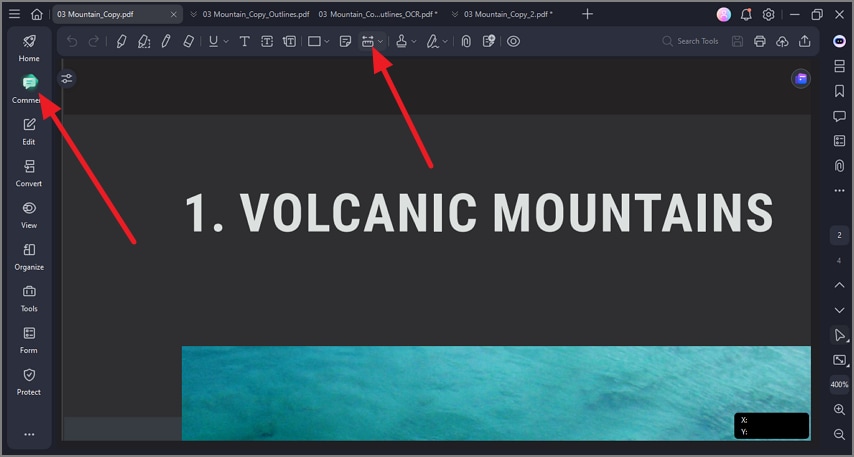Select the Text Box tool

[x=267, y=41]
